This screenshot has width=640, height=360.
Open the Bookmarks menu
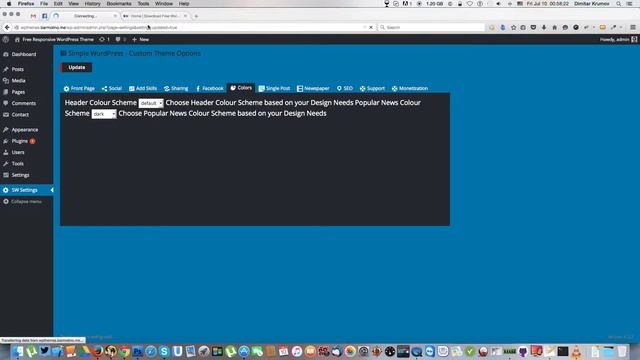coord(119,4)
